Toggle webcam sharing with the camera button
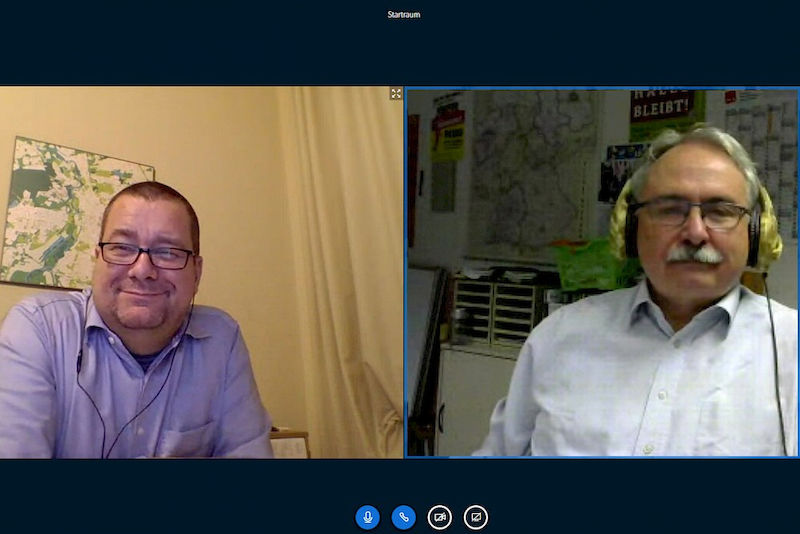 [440, 517]
